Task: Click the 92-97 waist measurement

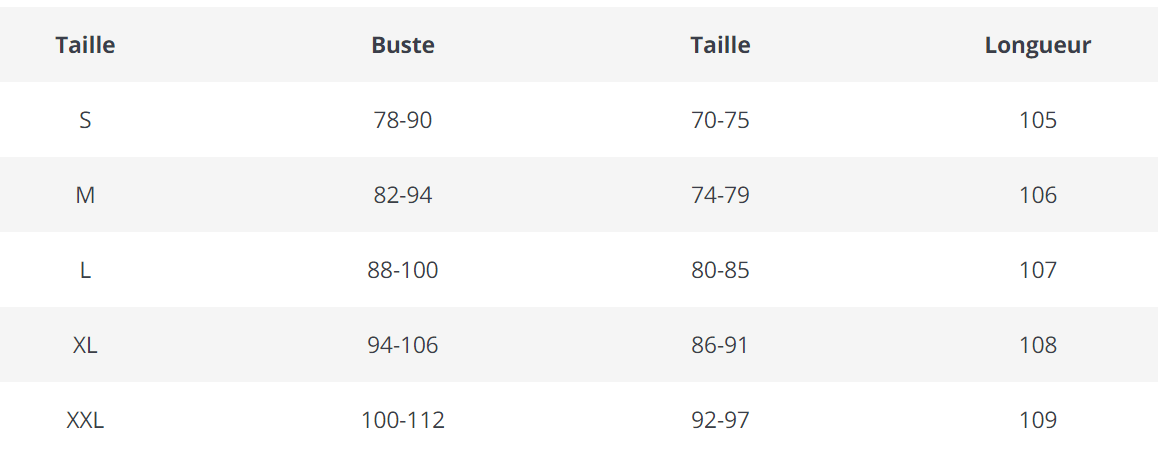Action: pos(720,420)
